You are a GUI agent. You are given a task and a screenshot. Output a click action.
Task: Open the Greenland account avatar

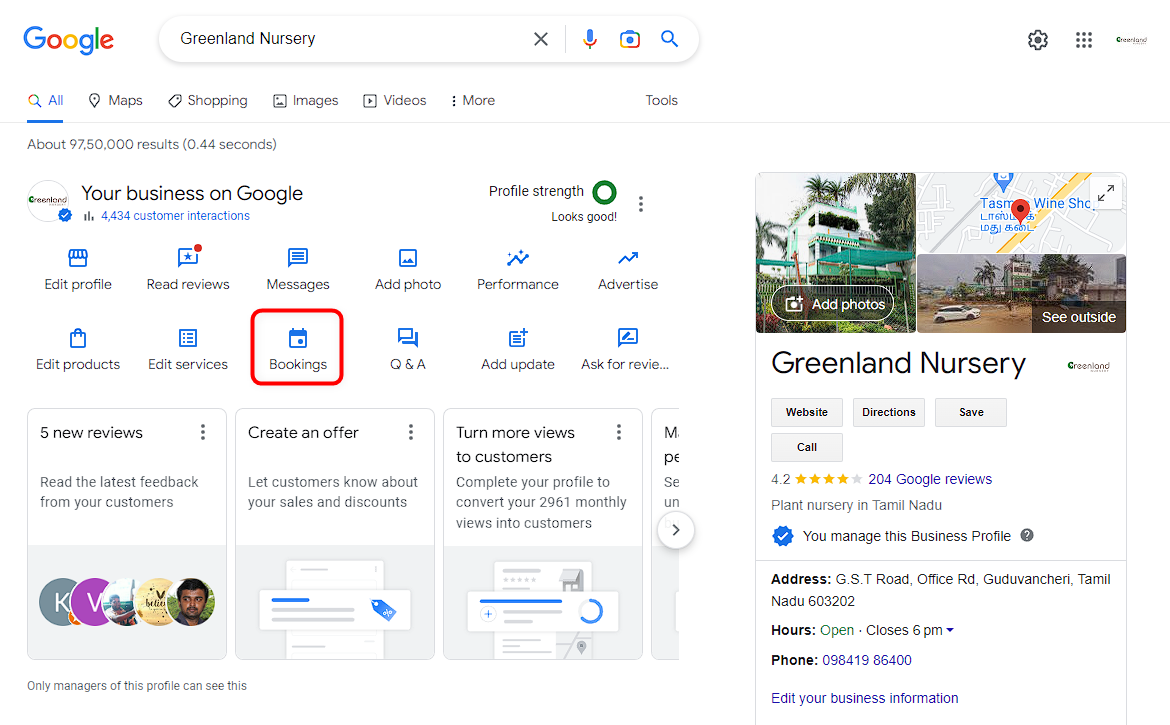(x=1131, y=40)
